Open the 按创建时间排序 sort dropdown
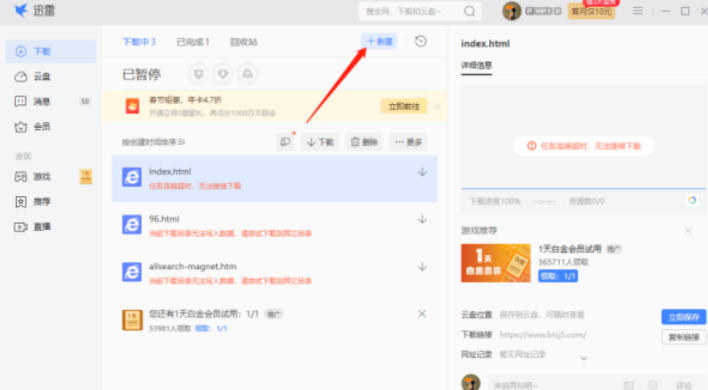 click(153, 142)
